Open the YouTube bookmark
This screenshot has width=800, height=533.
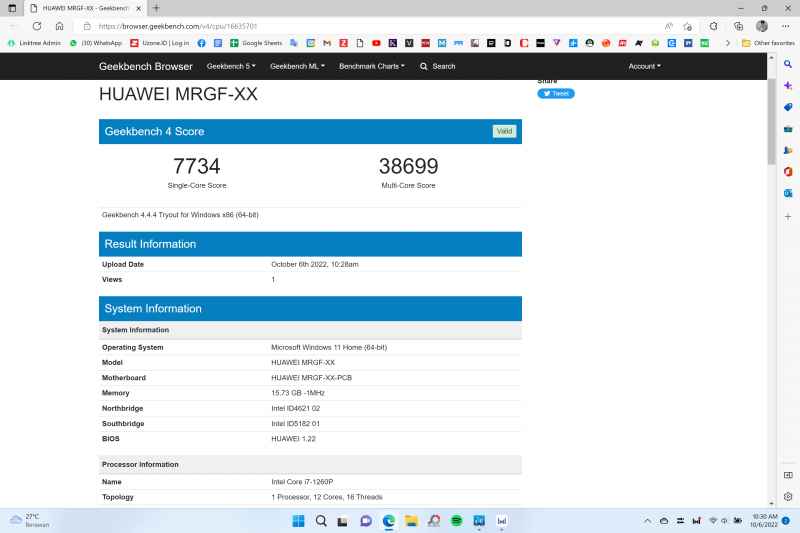point(376,43)
